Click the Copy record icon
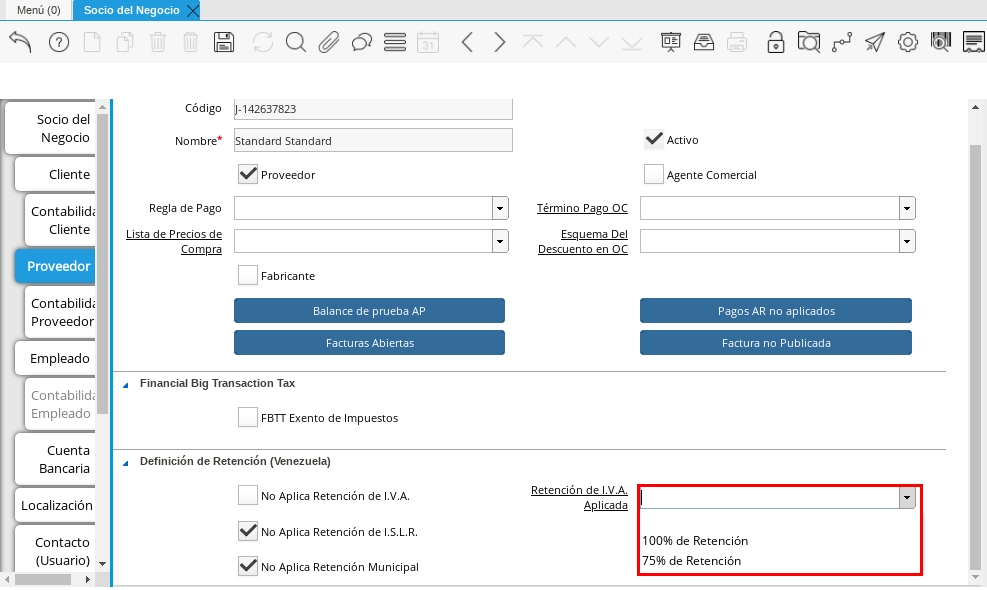This screenshot has height=590, width=987. pyautogui.click(x=125, y=42)
